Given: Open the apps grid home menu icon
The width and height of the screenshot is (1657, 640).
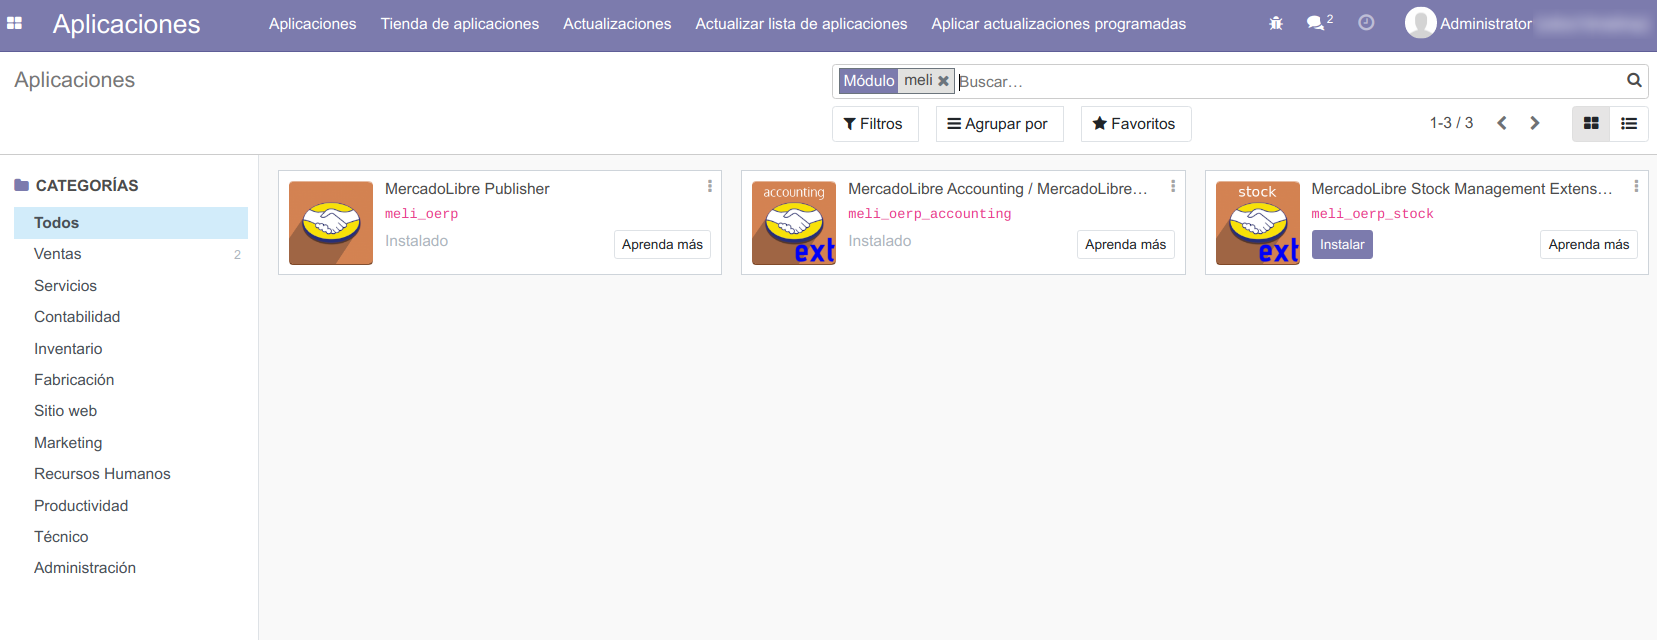Looking at the screenshot, I should pos(14,23).
